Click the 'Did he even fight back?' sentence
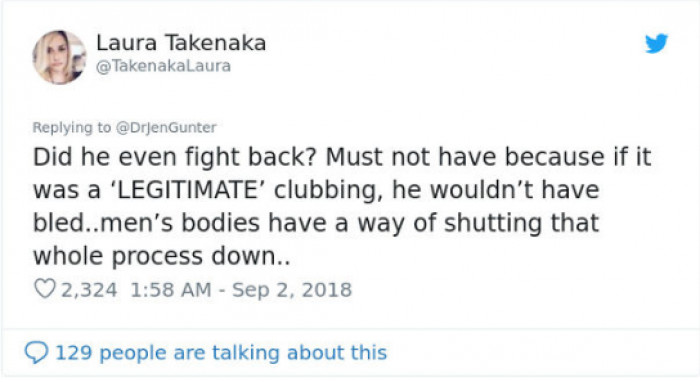Image resolution: width=700 pixels, height=382 pixels. click(175, 158)
